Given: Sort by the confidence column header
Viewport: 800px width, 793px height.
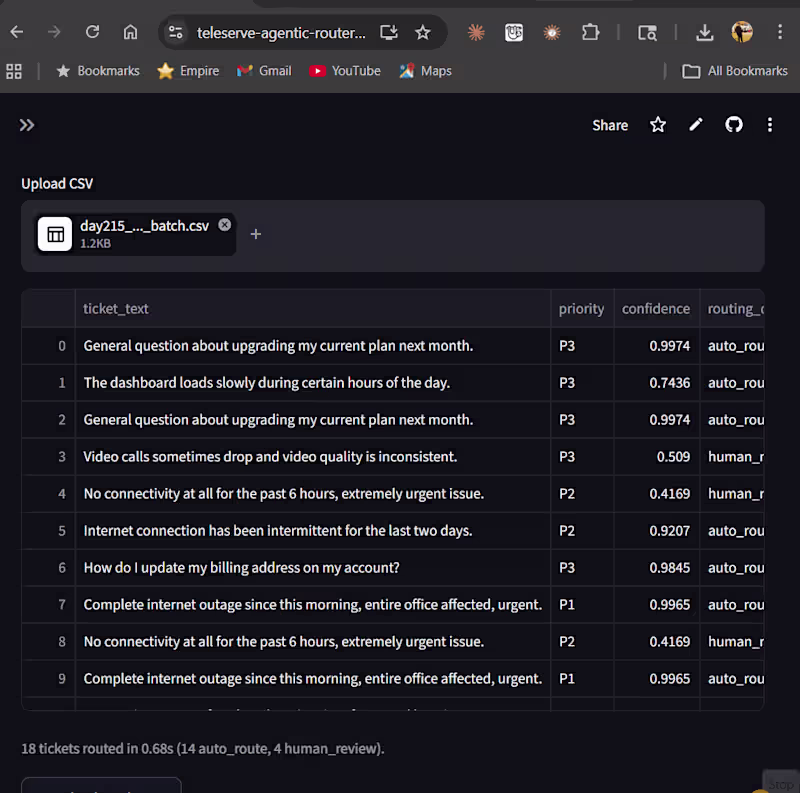Looking at the screenshot, I should tap(656, 309).
